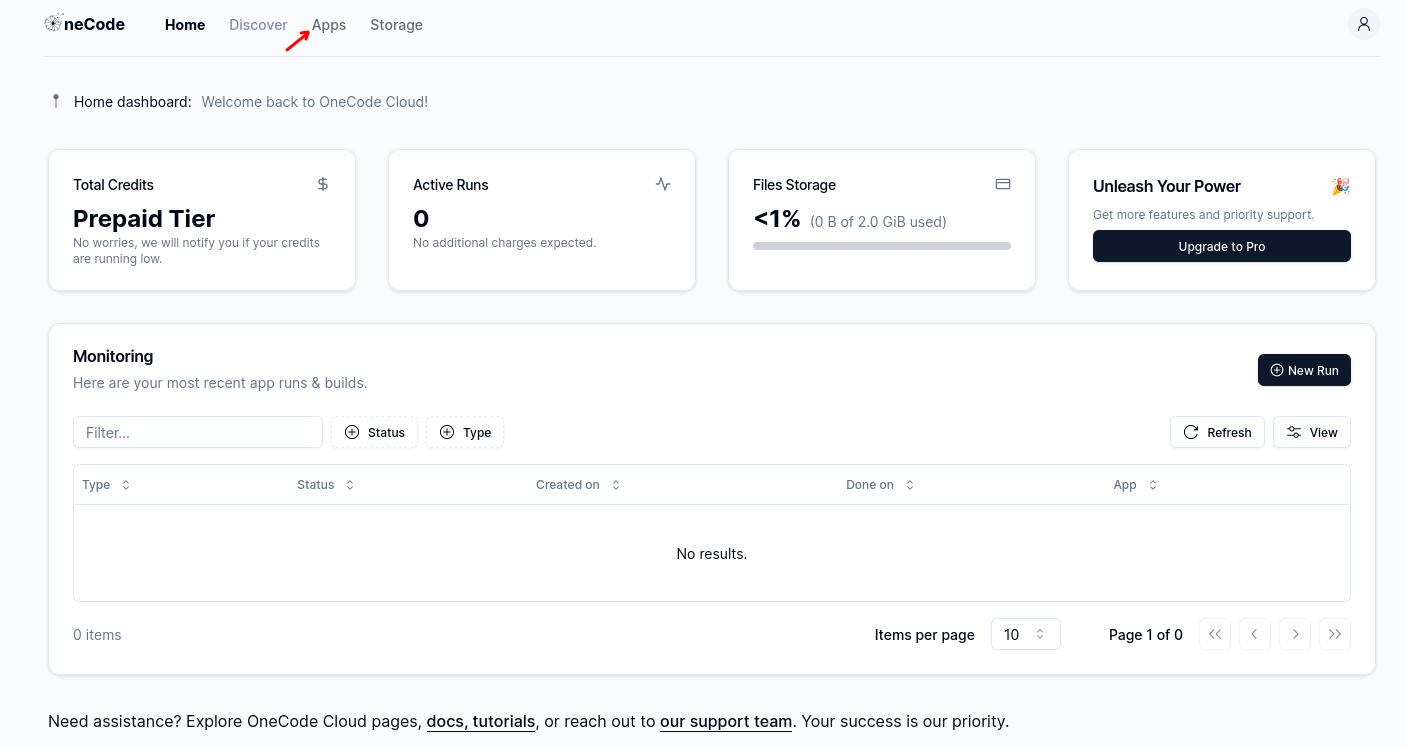The image size is (1406, 749).
Task: Click the party popper icon on Unleash Your Power
Action: 1341,185
